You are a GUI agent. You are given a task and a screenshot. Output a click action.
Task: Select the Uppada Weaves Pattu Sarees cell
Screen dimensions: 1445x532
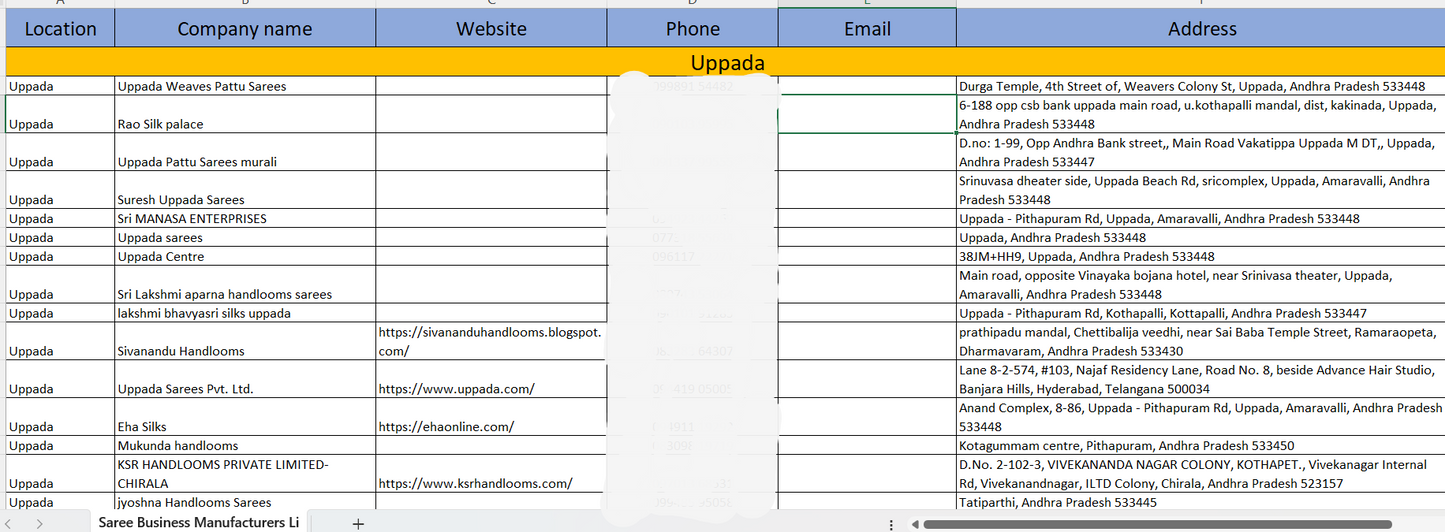point(245,87)
